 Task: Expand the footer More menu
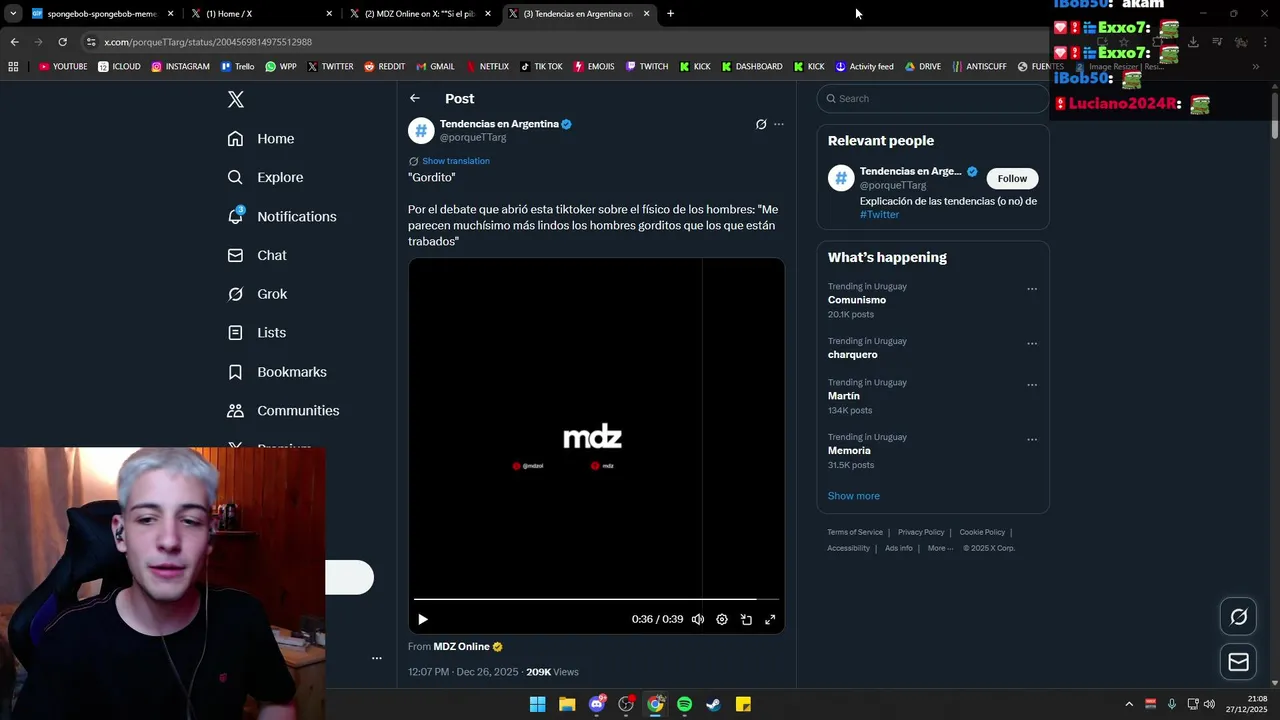pyautogui.click(x=938, y=548)
